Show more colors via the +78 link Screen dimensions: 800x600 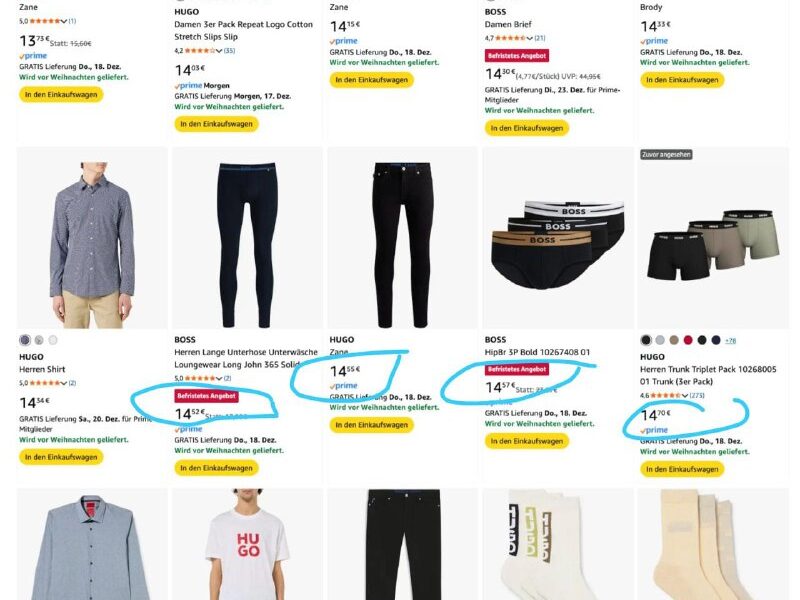click(x=730, y=340)
